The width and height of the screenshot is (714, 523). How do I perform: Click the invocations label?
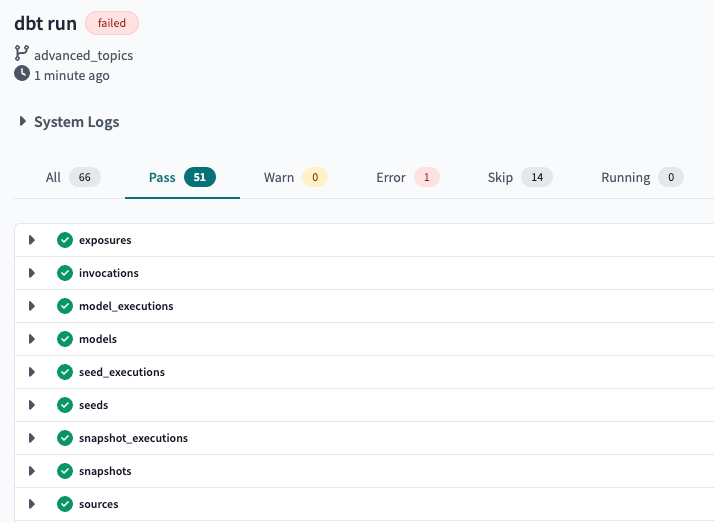point(109,273)
